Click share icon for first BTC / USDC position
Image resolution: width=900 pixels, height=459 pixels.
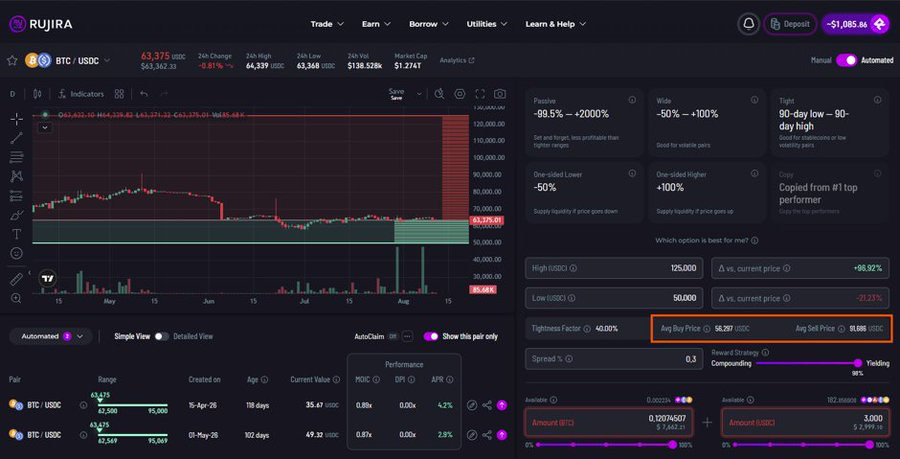click(x=487, y=405)
